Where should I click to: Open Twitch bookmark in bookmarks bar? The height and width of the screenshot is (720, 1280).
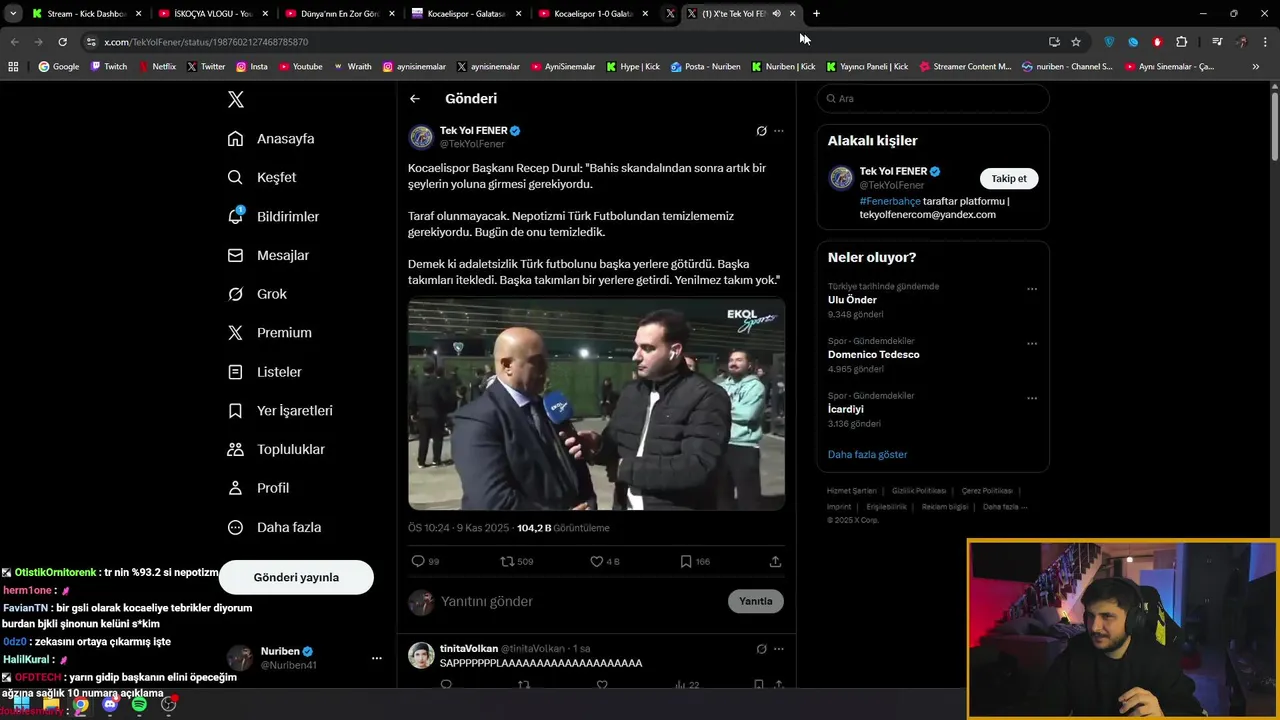109,67
